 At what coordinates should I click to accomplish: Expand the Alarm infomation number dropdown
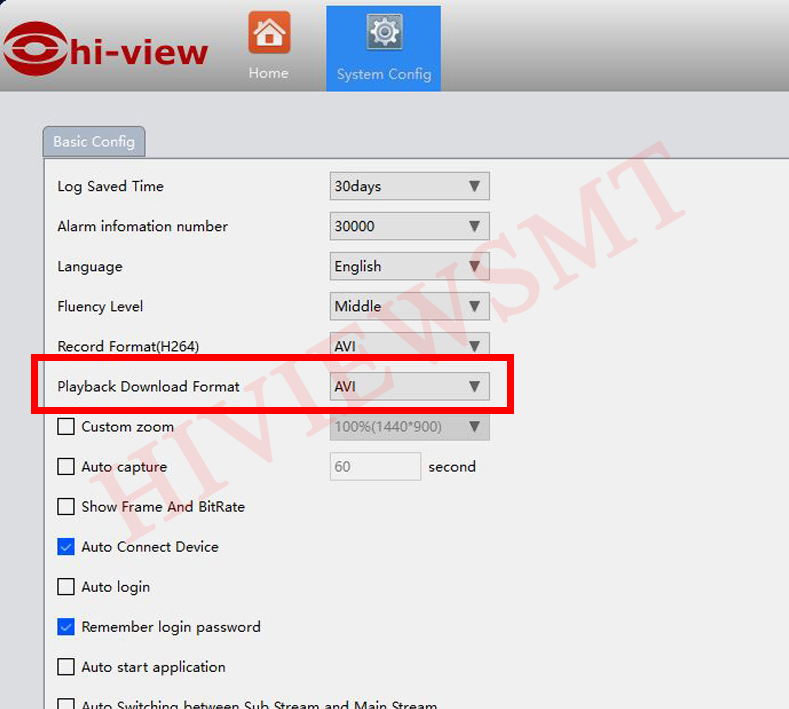(x=409, y=226)
